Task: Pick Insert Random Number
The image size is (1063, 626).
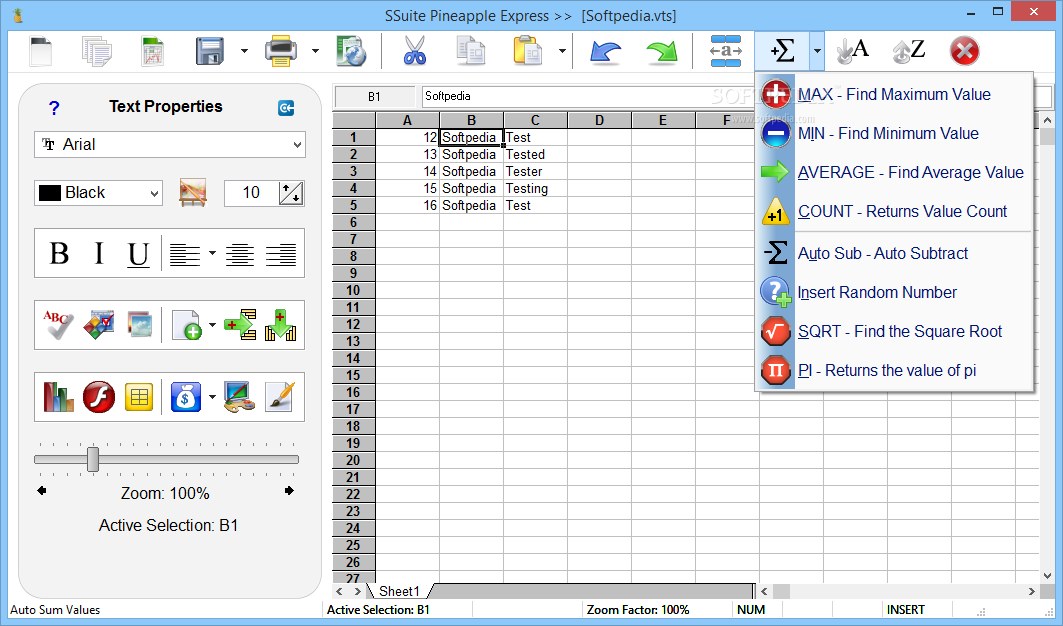Action: point(894,292)
